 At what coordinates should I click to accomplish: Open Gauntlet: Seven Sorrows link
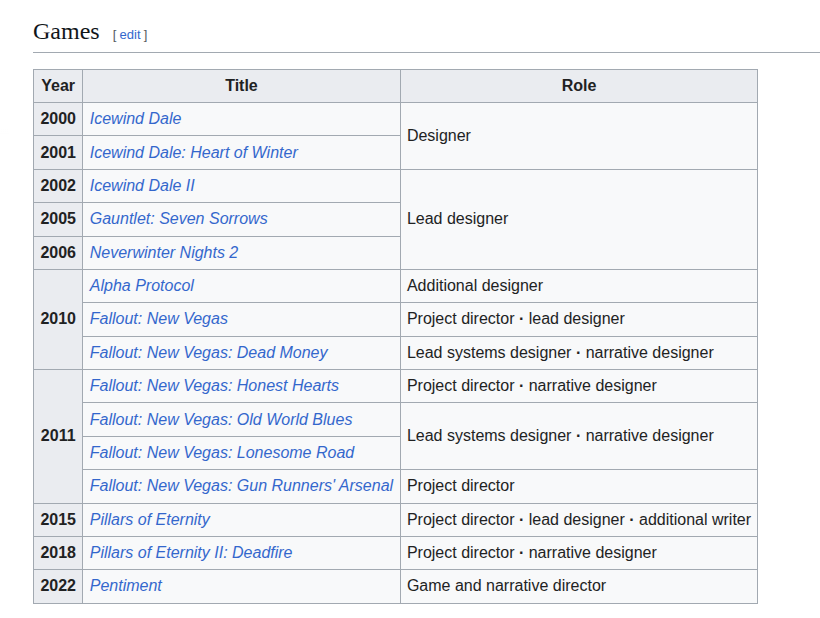tap(178, 219)
